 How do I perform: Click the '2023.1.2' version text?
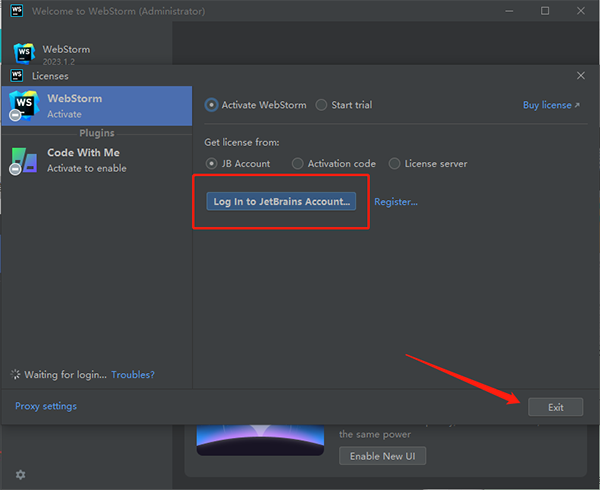tap(59, 62)
